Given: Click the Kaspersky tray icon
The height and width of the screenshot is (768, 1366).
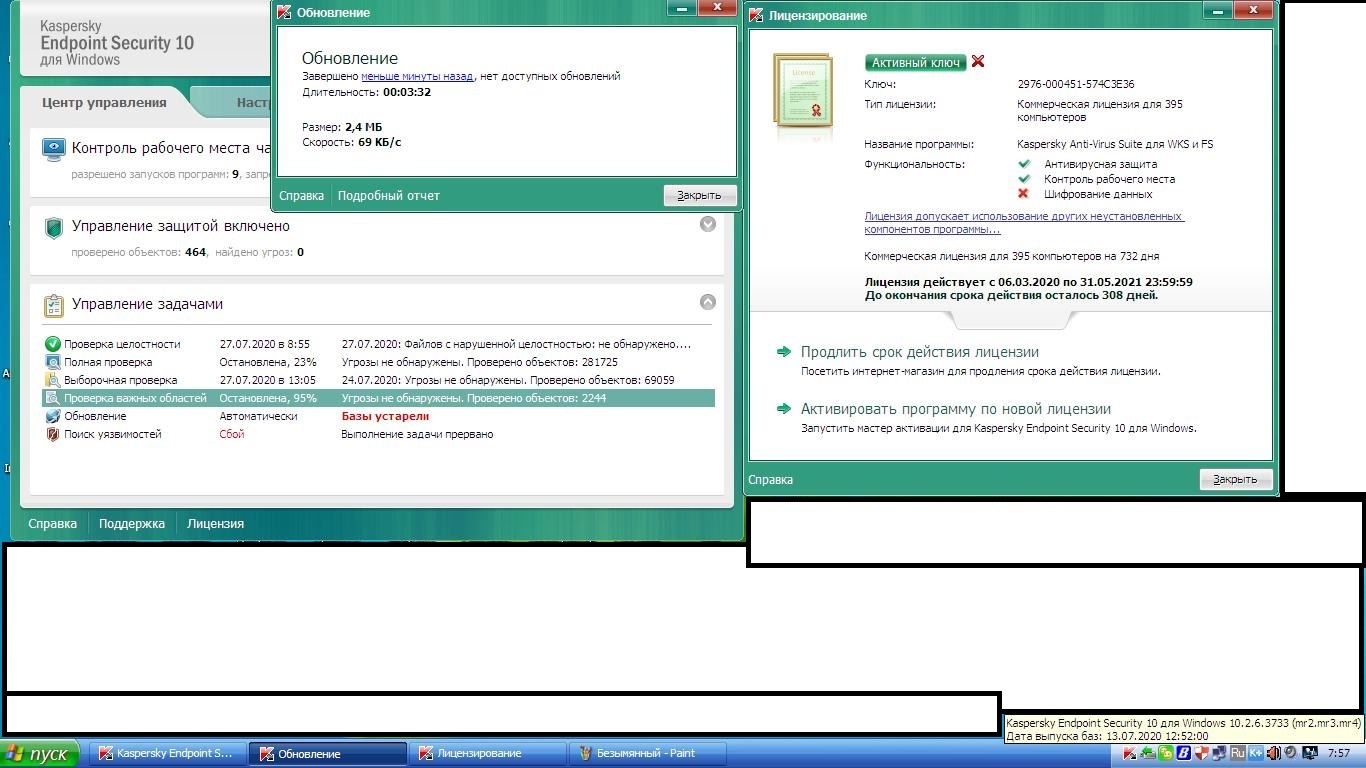Looking at the screenshot, I should point(1129,753).
